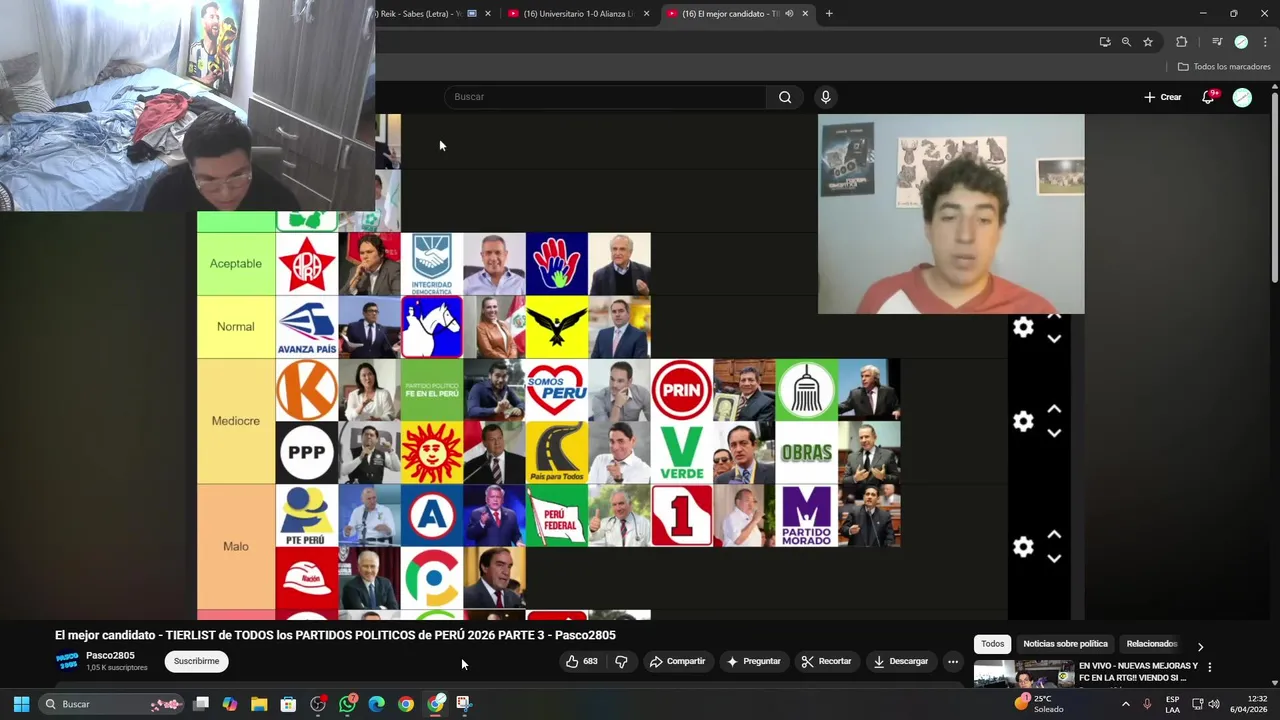
Task: Click the Aceptable tier label
Action: point(236,264)
